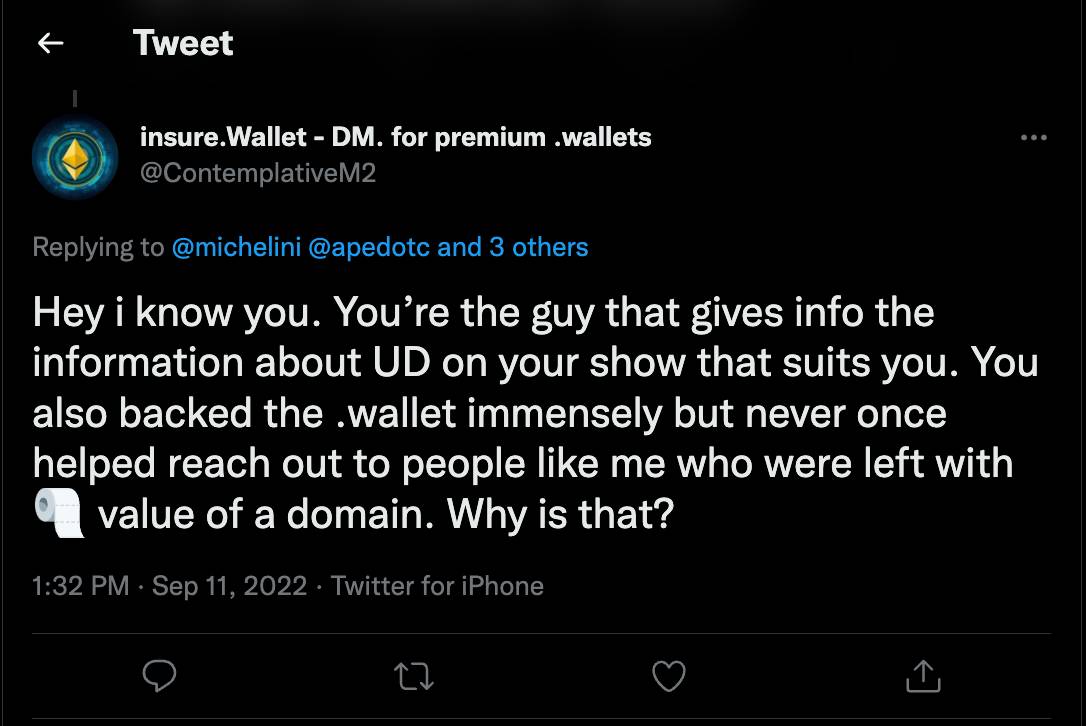Open the @apedotc profile mention
This screenshot has width=1086, height=726.
(369, 247)
